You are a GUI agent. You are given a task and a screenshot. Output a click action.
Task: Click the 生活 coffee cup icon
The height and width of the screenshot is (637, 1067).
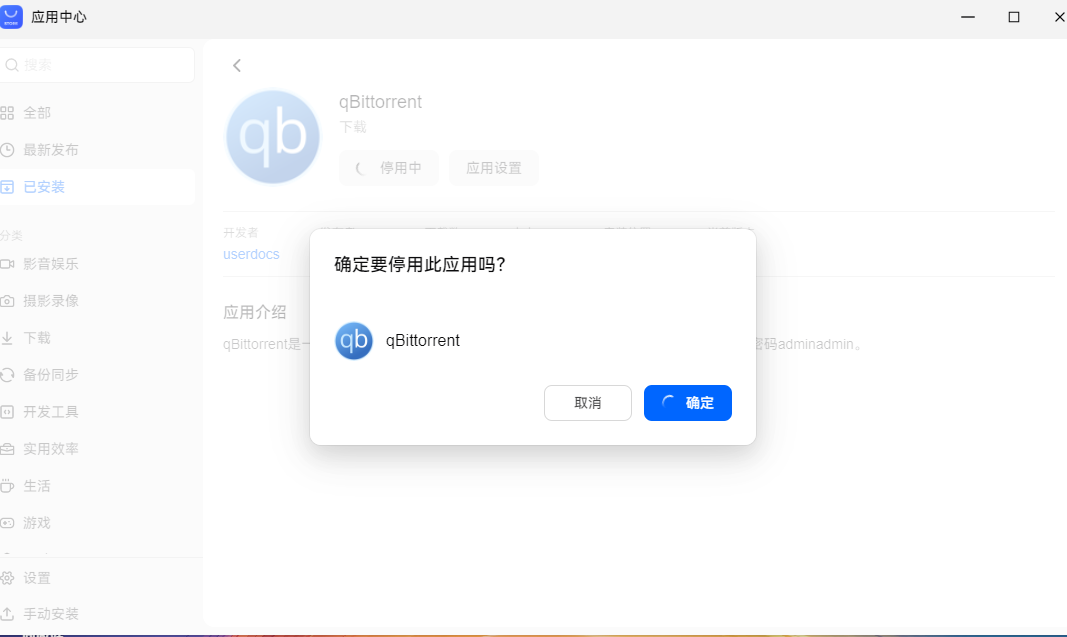(7, 486)
